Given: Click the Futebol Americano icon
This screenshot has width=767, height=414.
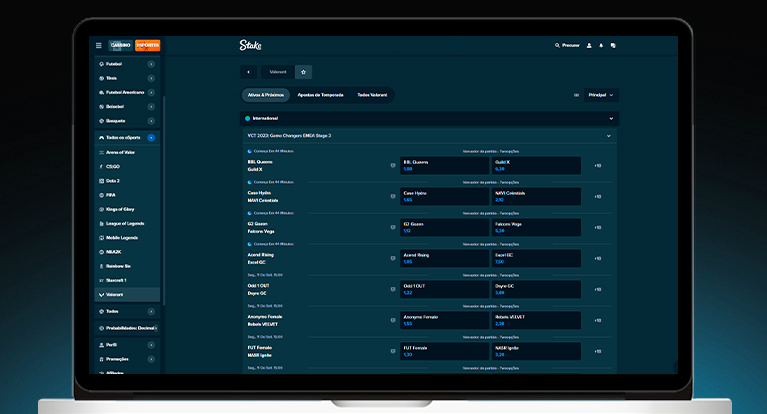Looking at the screenshot, I should point(101,92).
